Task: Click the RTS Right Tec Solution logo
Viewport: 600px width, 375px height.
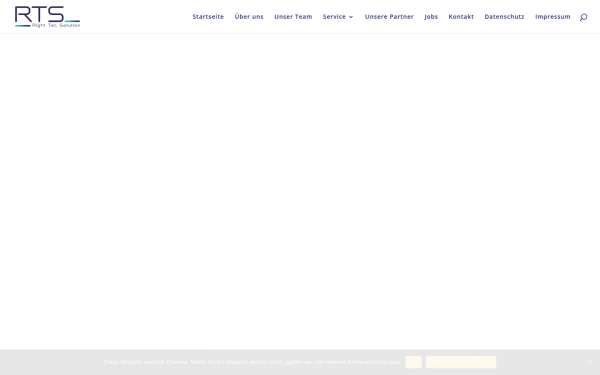Action: click(47, 16)
